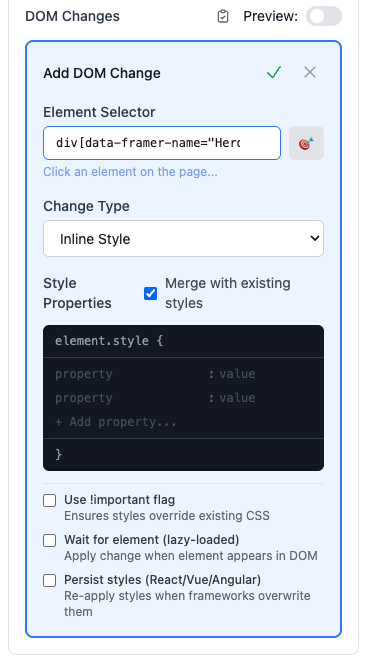This screenshot has height=667, width=369.
Task: Click the Element Selector label
Action: point(99,112)
